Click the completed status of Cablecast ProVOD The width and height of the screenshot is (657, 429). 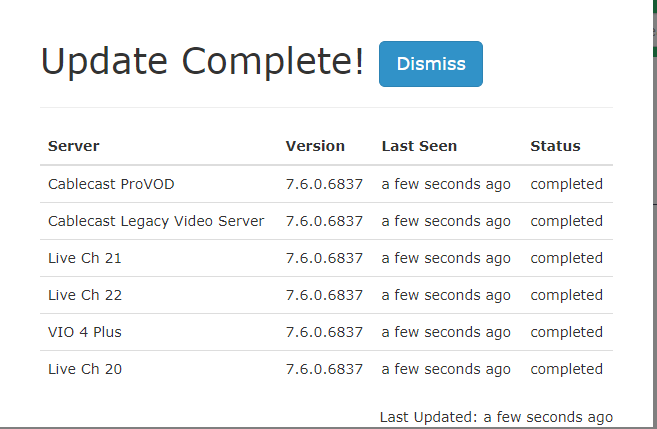(566, 184)
